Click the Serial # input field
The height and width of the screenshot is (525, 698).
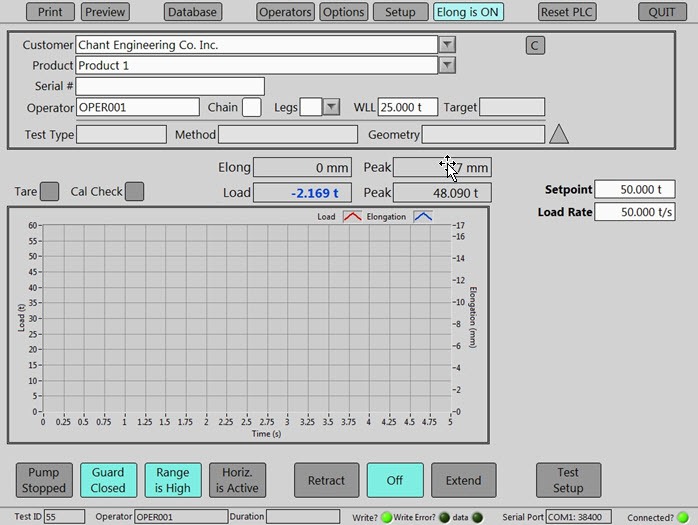(x=170, y=86)
